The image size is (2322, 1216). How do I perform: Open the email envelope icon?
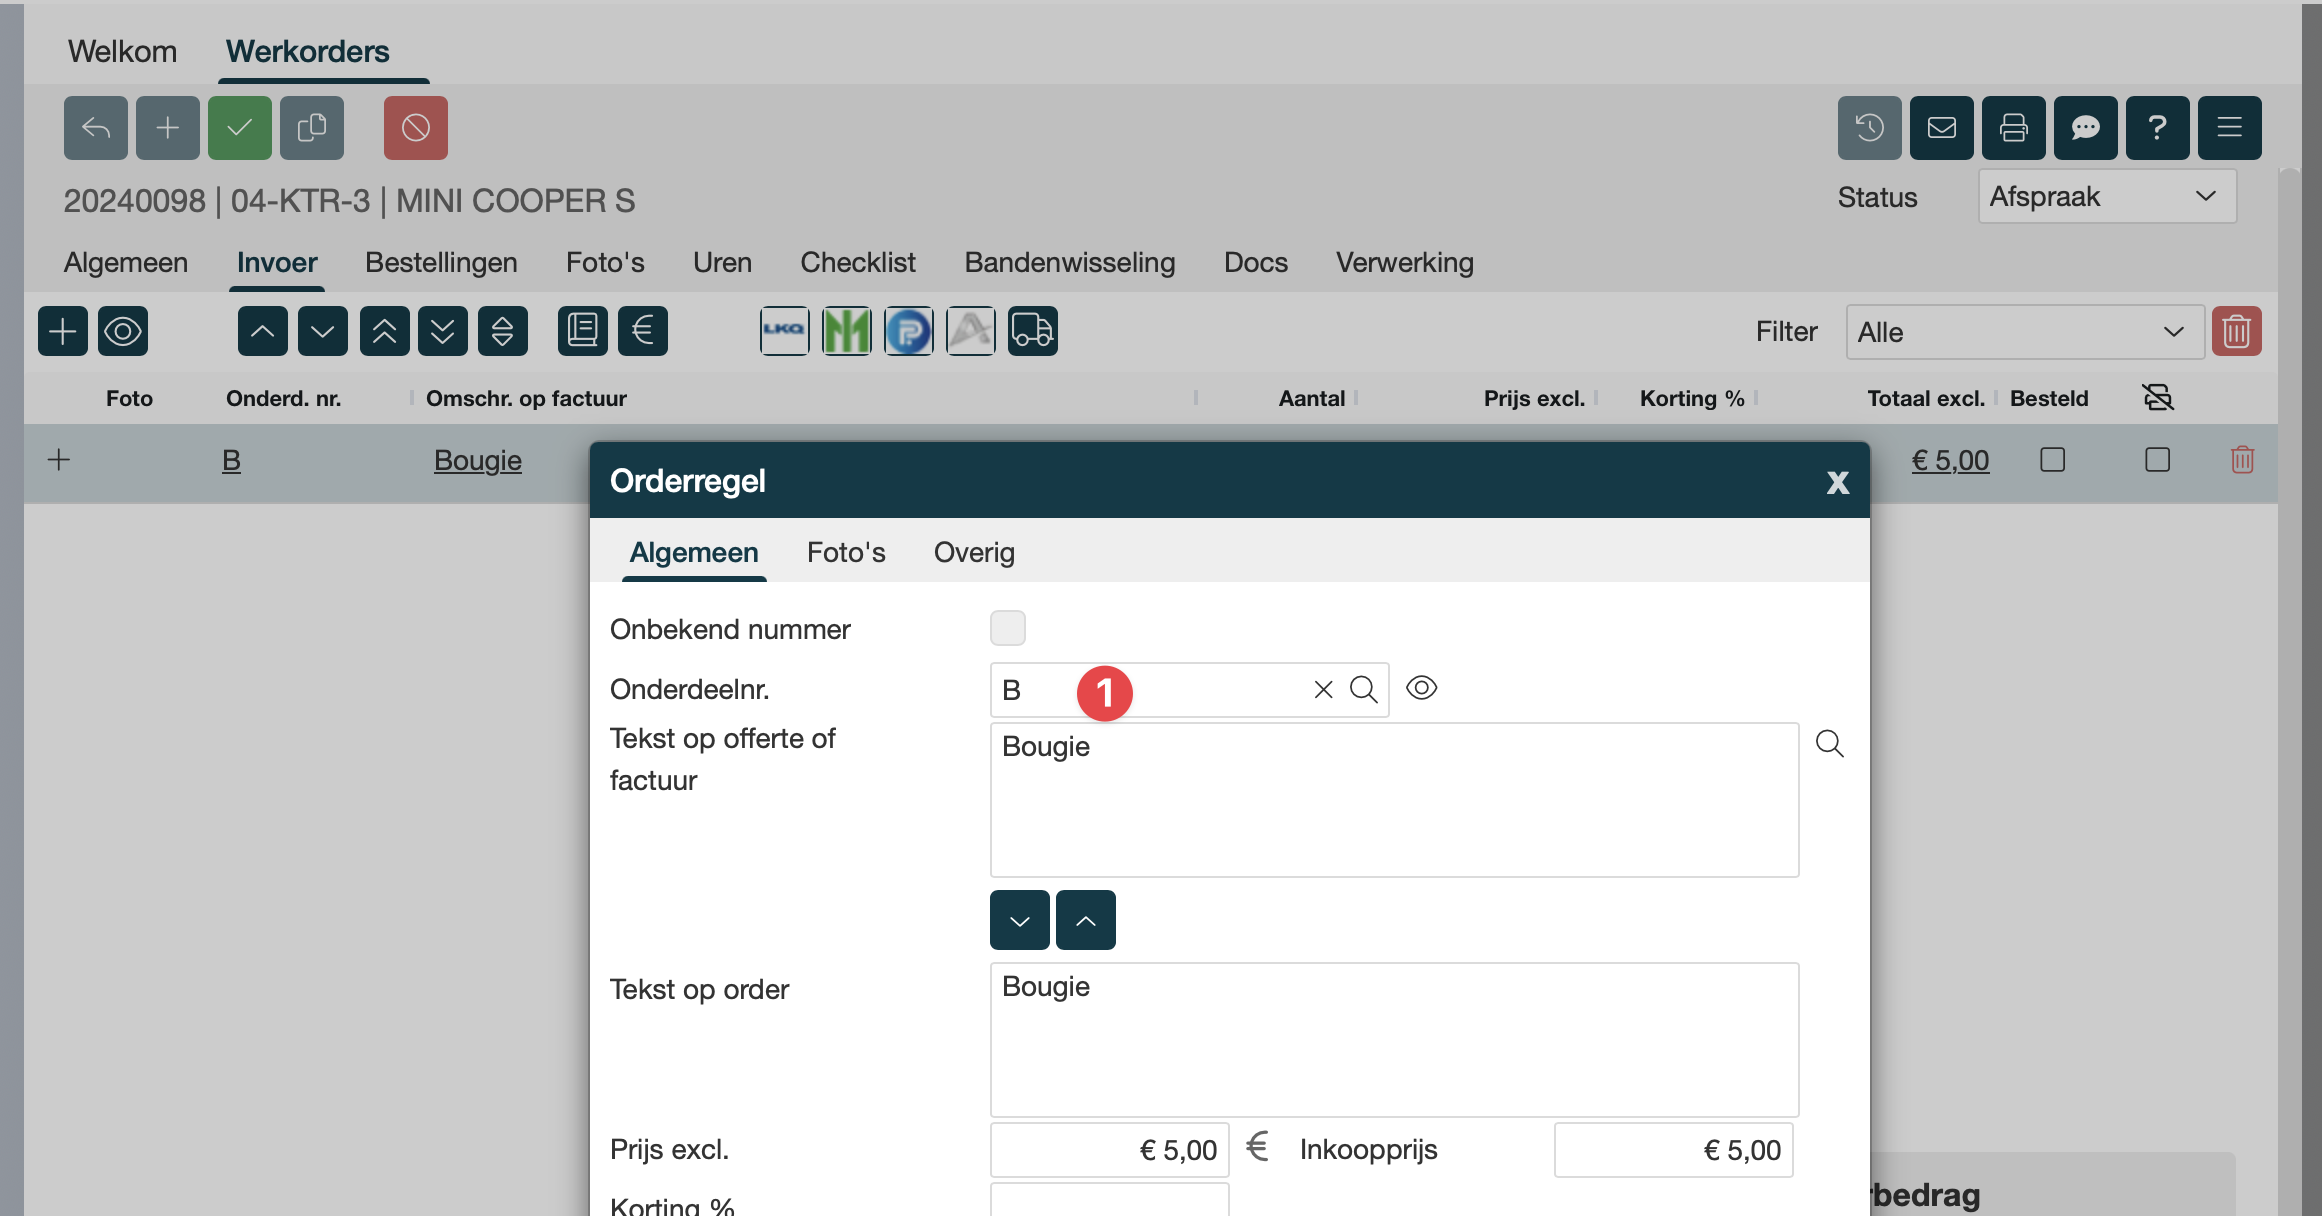[1941, 128]
